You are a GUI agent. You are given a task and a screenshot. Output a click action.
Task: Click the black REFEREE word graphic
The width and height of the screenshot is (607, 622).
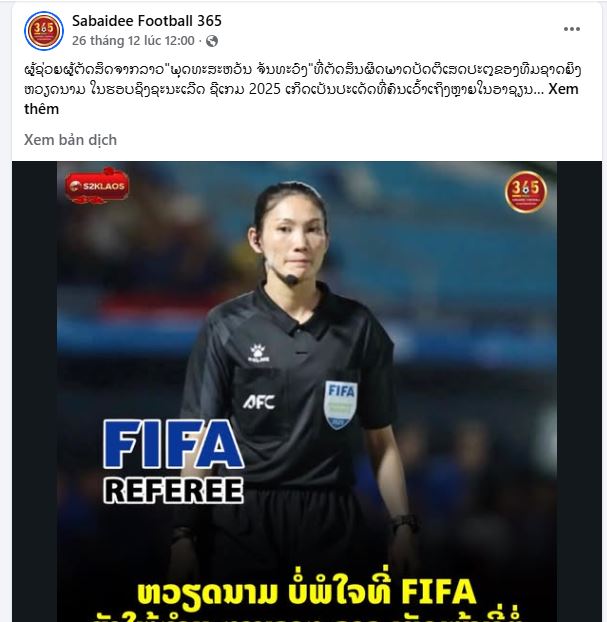[x=173, y=490]
